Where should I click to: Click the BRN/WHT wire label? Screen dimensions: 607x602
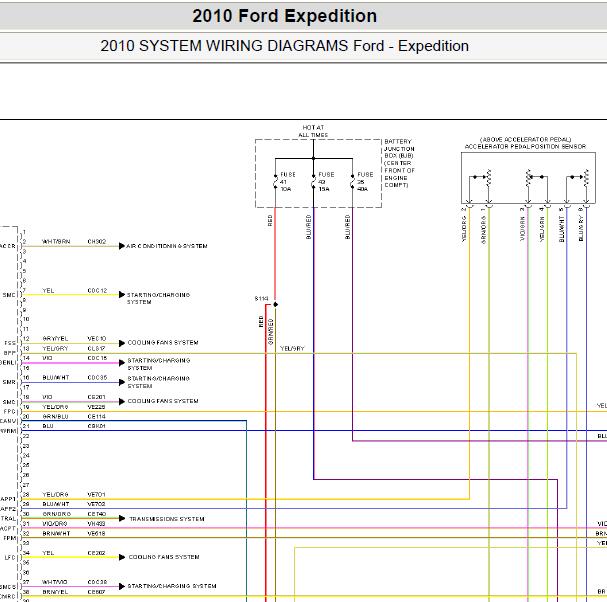click(56, 533)
